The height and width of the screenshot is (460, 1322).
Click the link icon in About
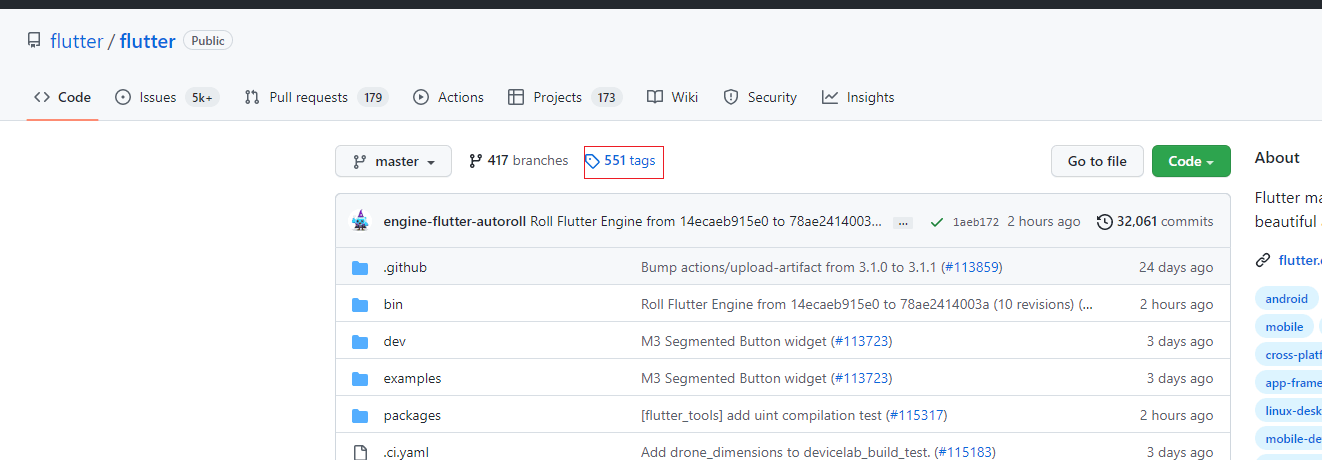point(1263,260)
